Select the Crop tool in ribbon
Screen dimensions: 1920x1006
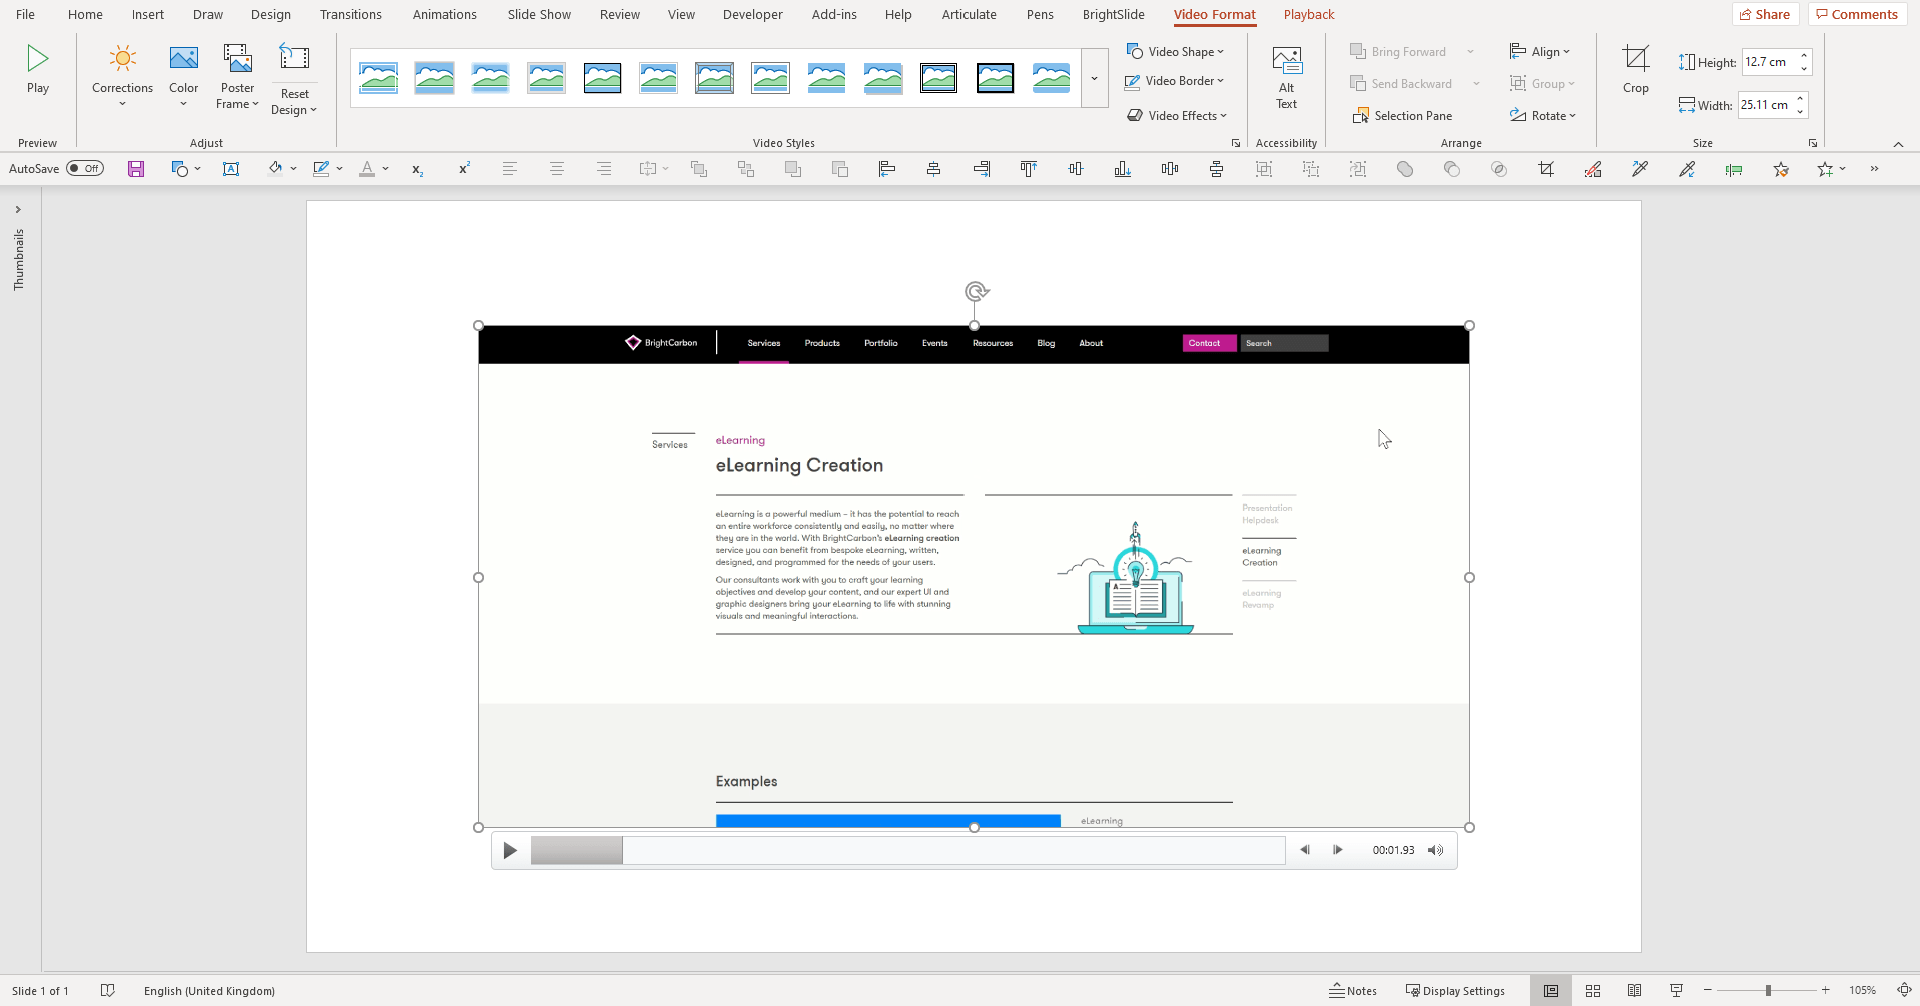point(1636,69)
